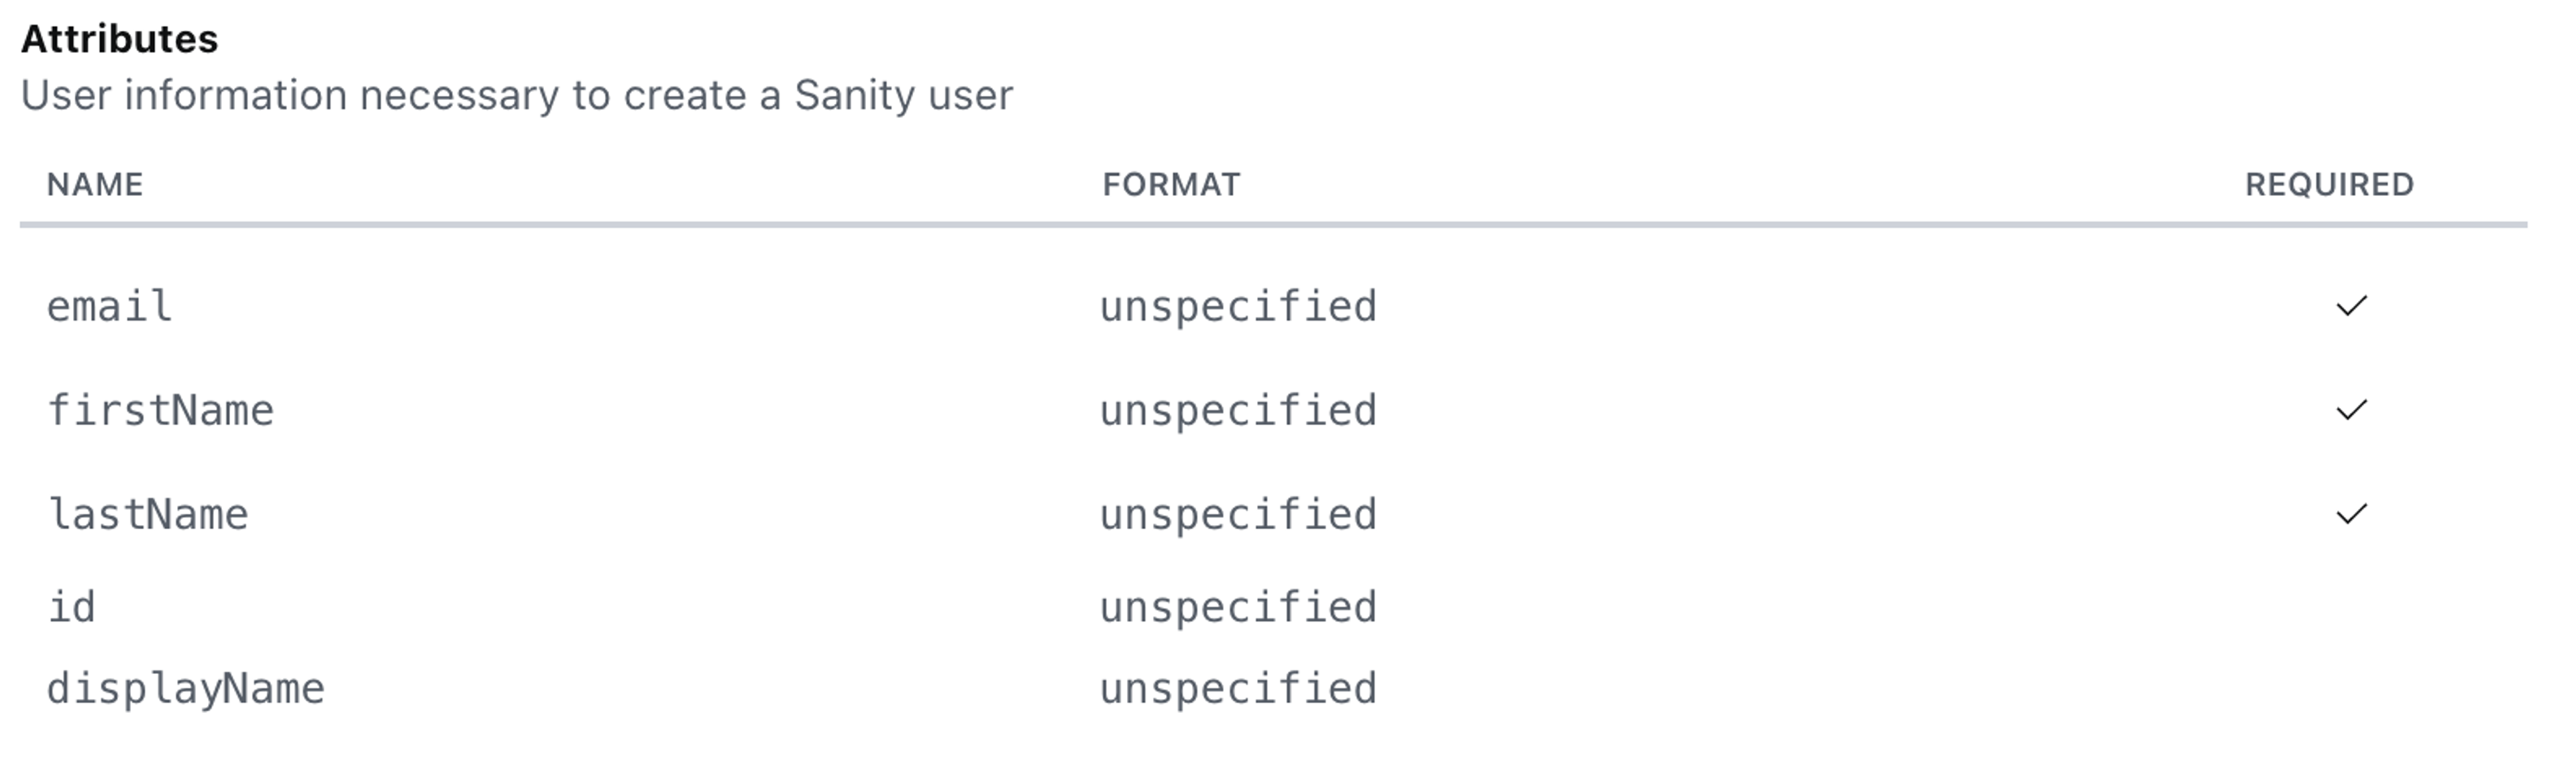Click the email format value
The image size is (2576, 774).
pos(1238,307)
